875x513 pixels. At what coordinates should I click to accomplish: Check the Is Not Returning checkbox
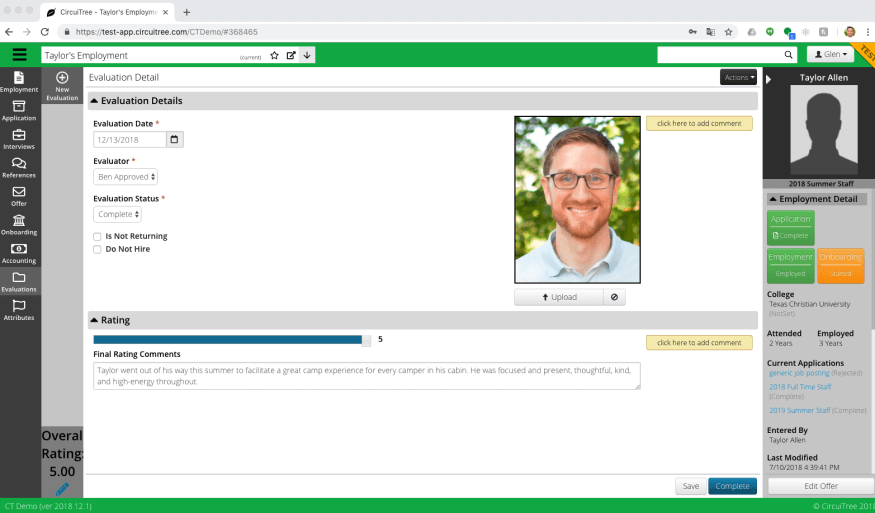point(97,237)
